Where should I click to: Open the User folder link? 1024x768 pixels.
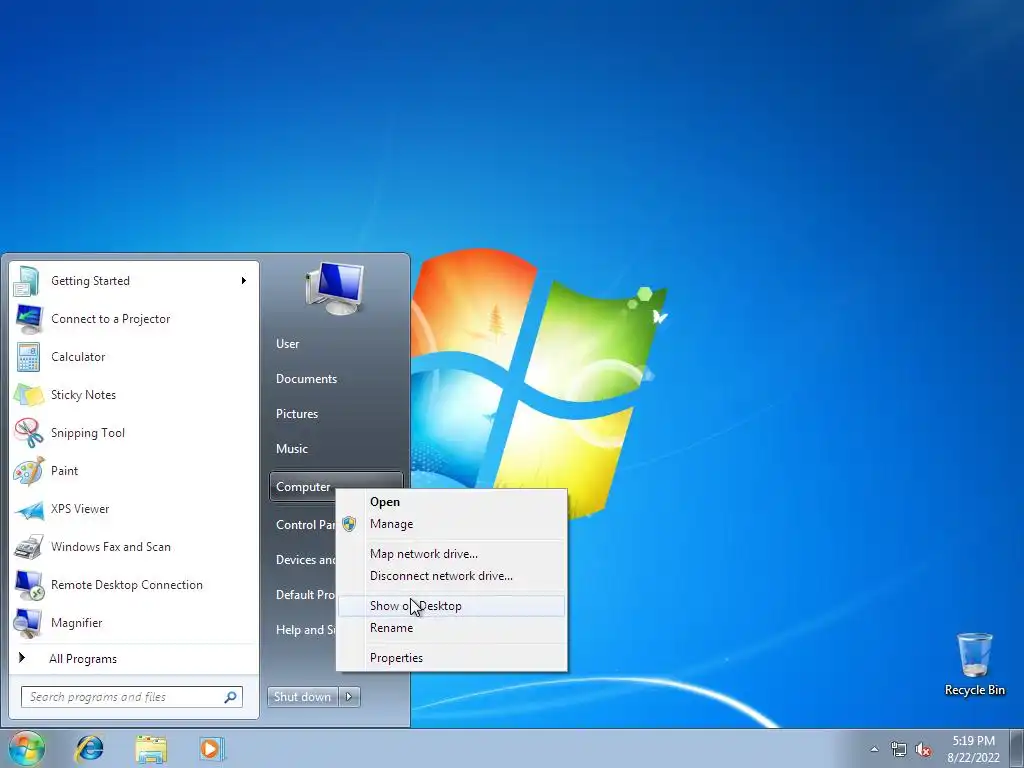tap(336, 344)
